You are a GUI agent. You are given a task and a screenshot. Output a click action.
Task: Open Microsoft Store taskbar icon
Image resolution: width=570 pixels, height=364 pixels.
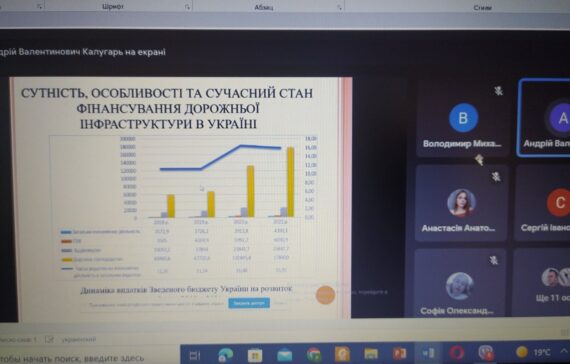click(255, 355)
